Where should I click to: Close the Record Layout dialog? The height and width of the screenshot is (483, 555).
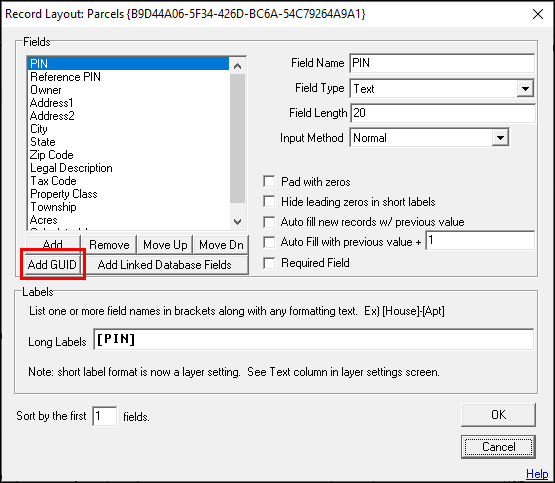538,14
